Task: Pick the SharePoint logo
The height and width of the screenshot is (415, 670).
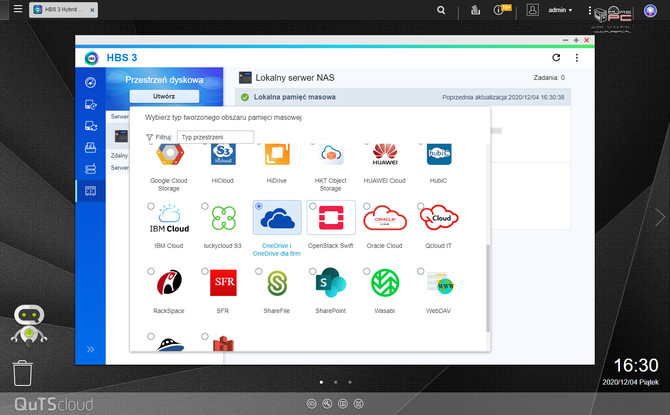Action: [331, 283]
